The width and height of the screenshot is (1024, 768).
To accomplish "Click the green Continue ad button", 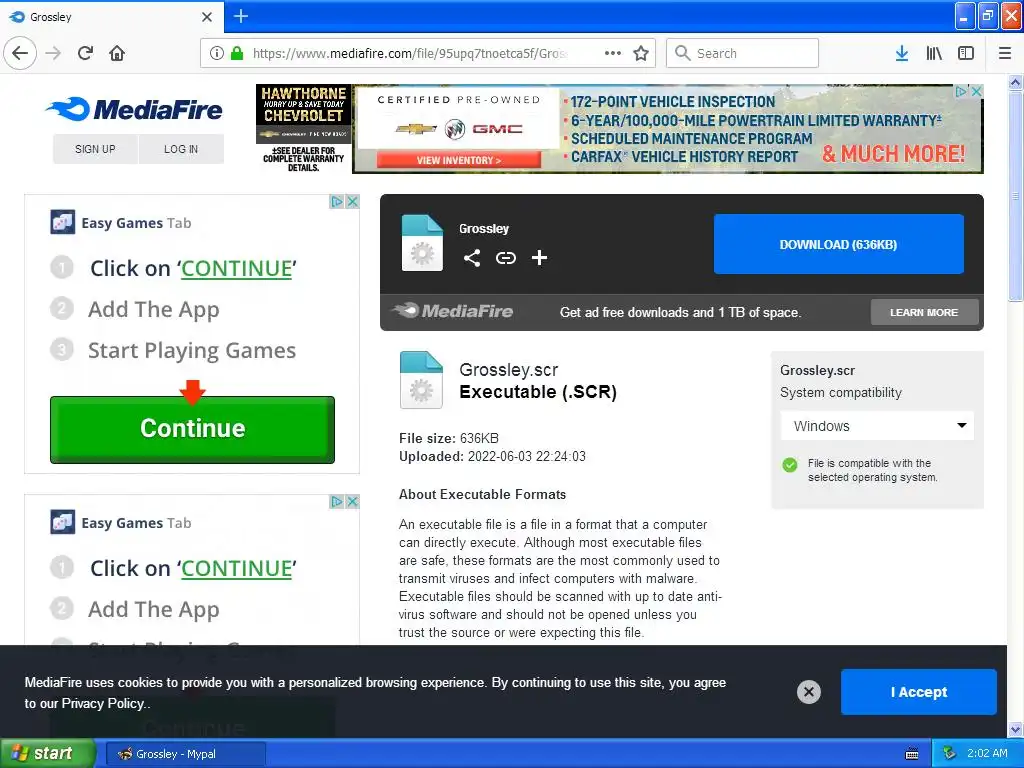I will [193, 429].
